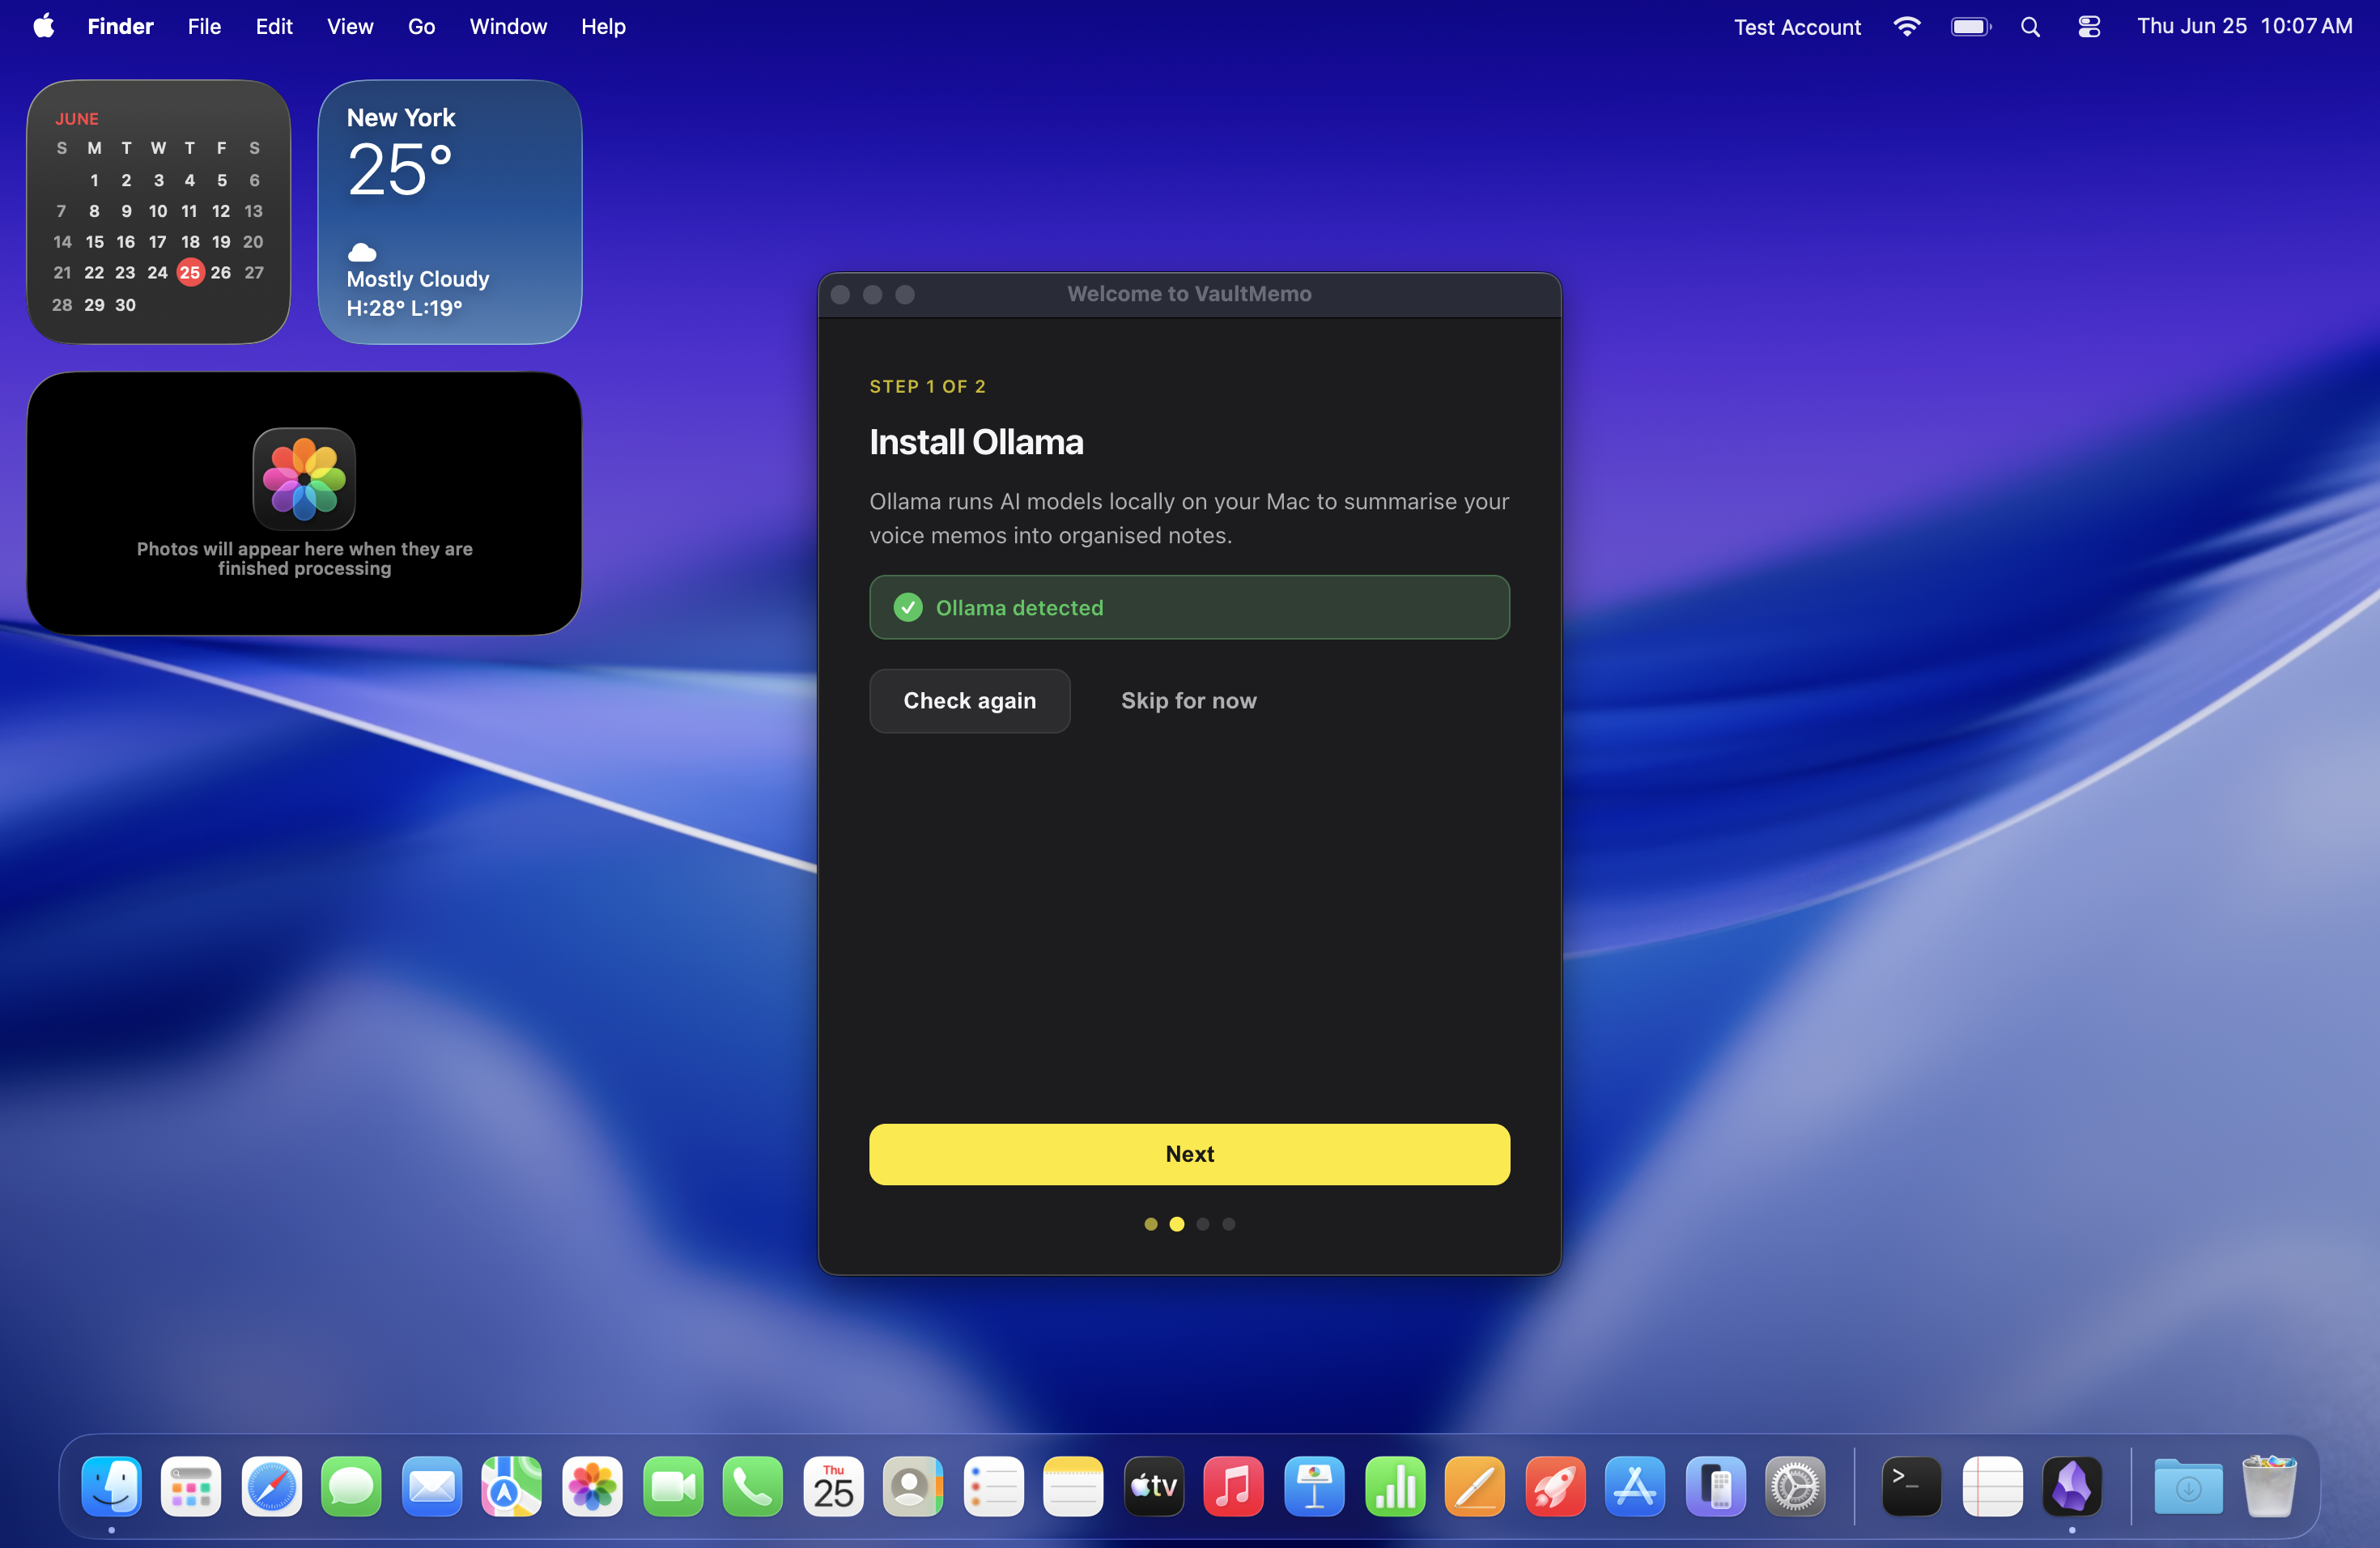Open Control Center icon

(2089, 27)
